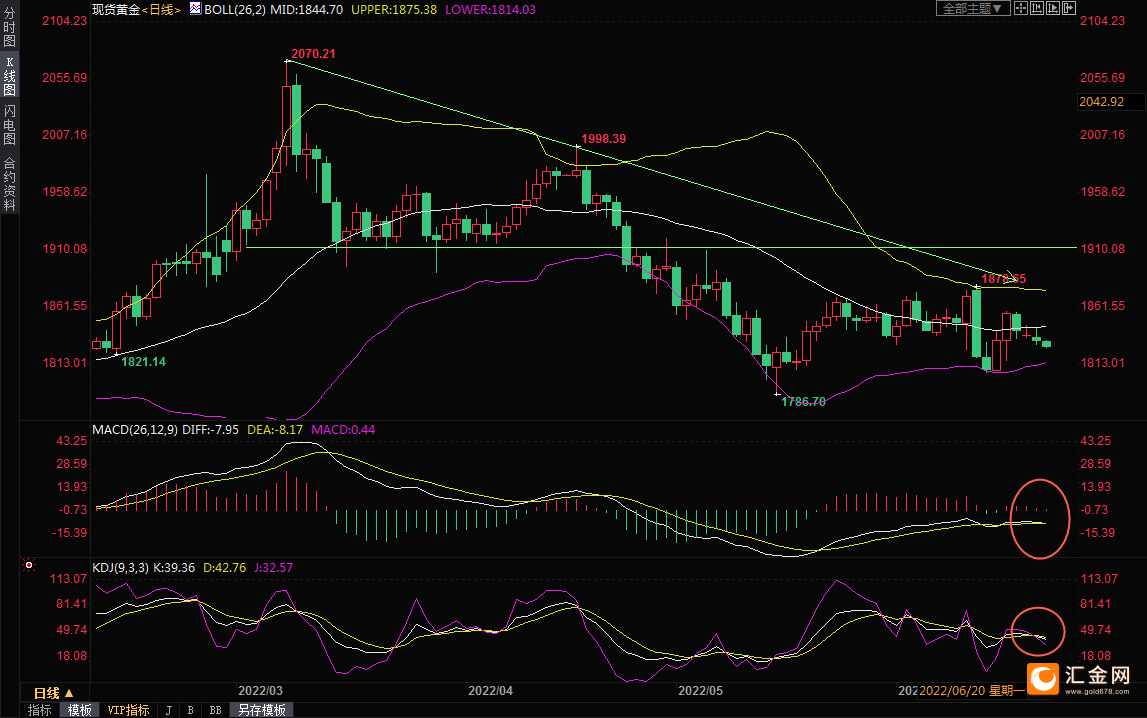
Task: Open the 闪电图 side tab
Action: coord(9,124)
